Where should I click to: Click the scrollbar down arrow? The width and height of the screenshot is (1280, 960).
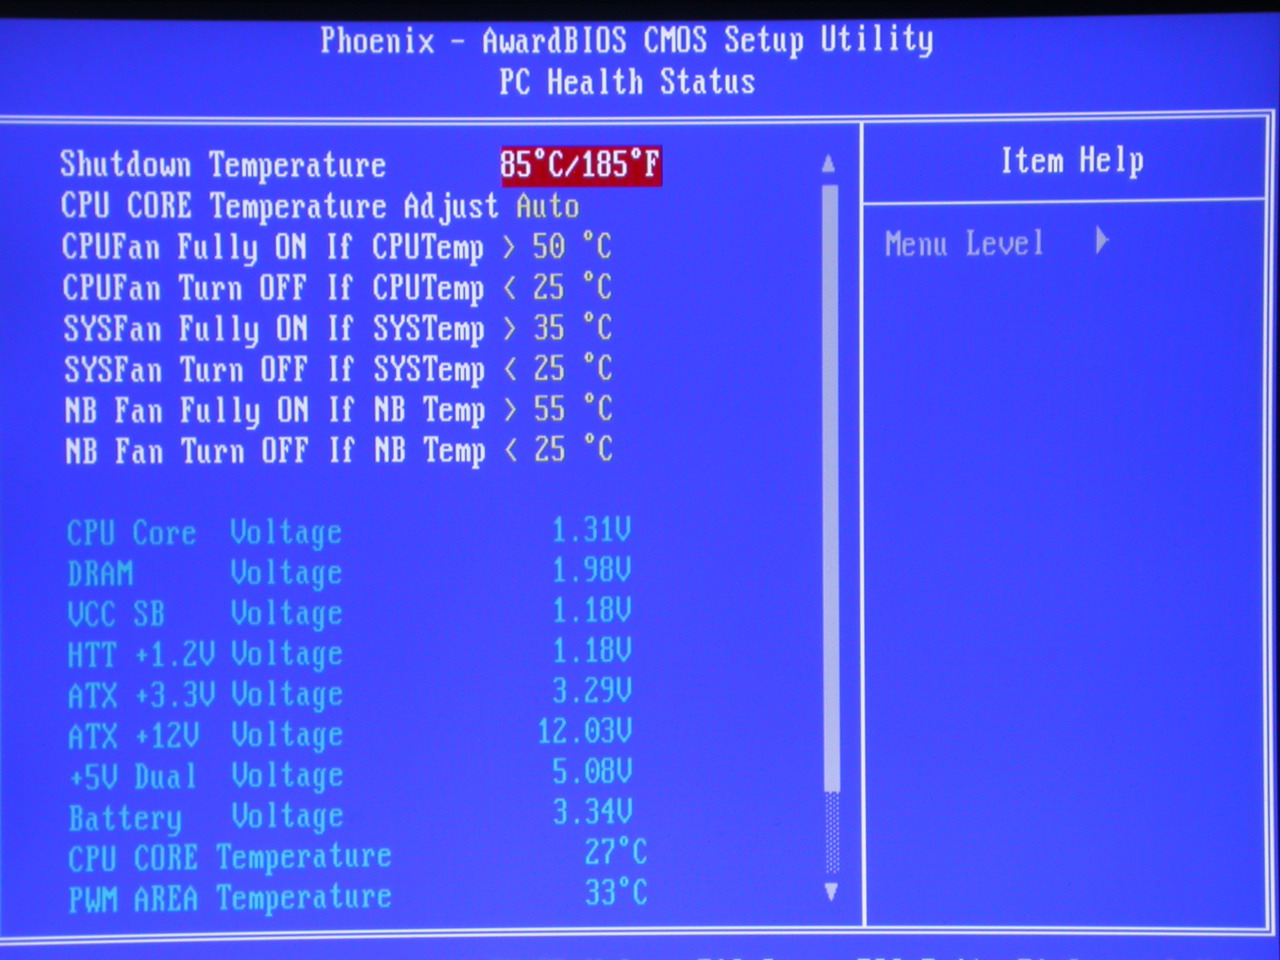830,891
